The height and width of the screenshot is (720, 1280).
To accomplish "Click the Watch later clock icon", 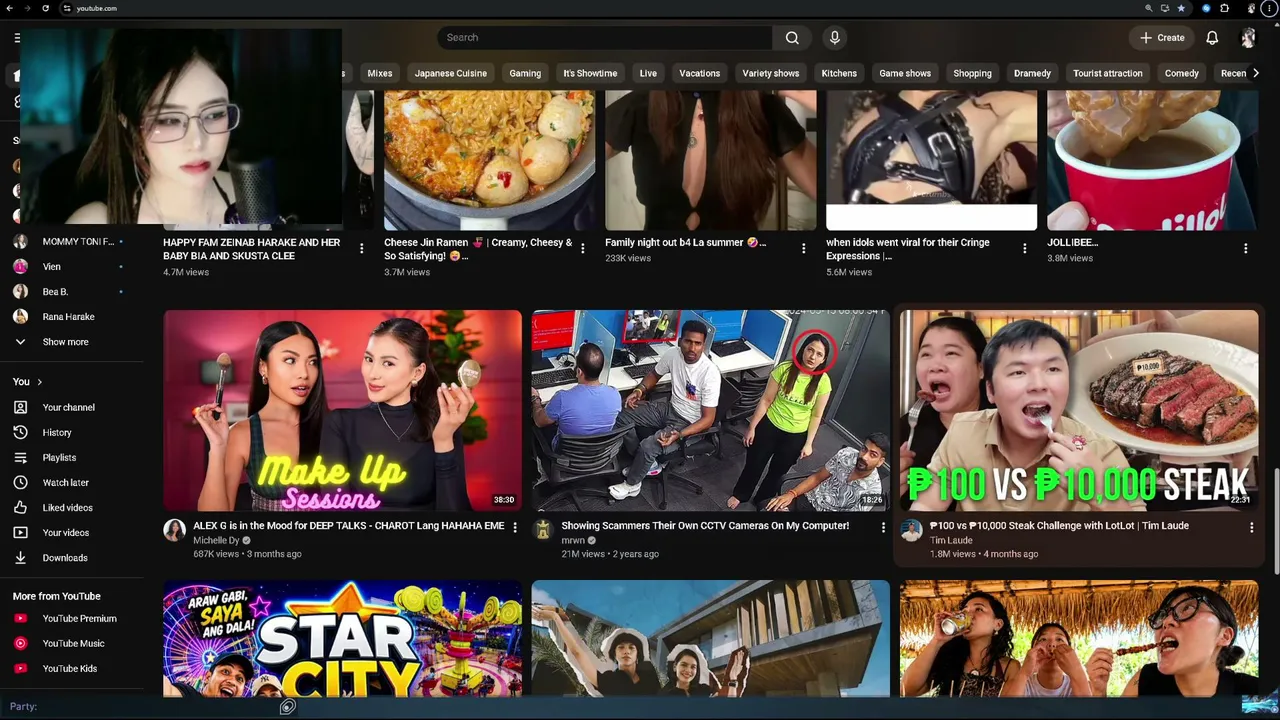I will pos(20,483).
